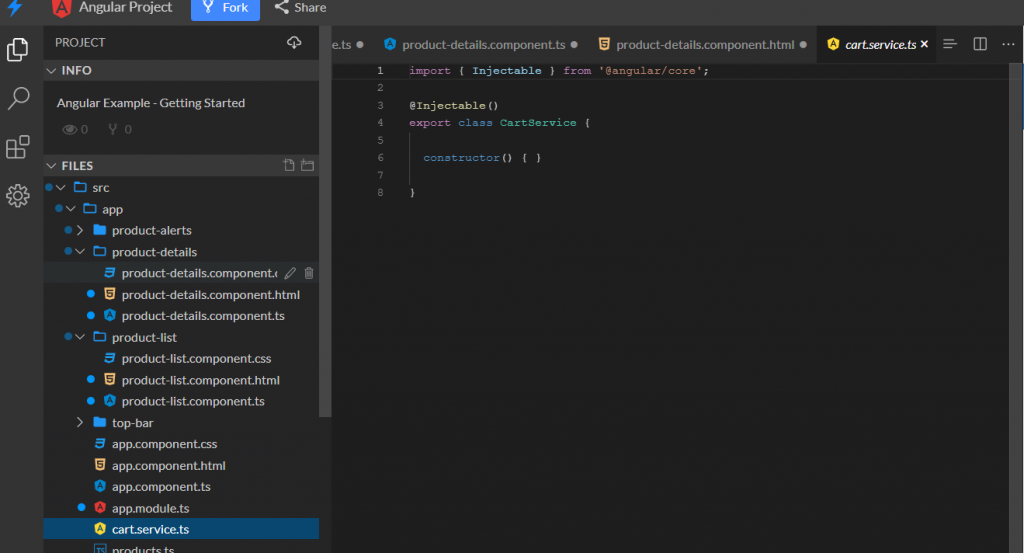Open the editor more actions ellipsis

[x=1008, y=44]
